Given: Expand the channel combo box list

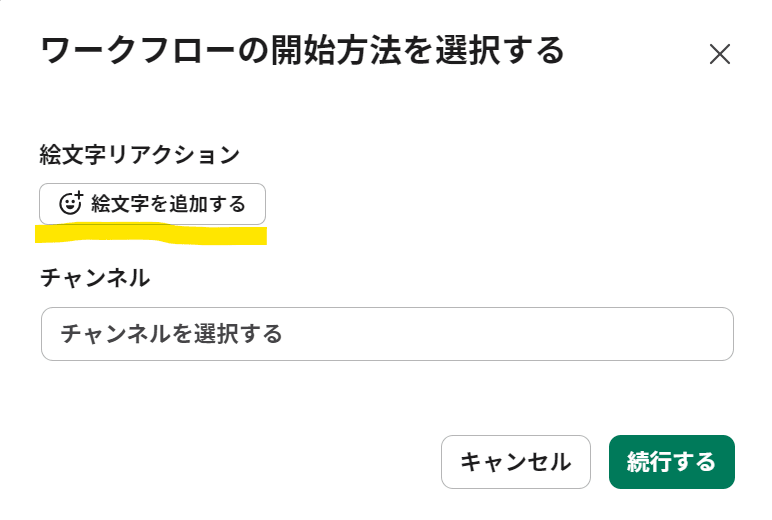Looking at the screenshot, I should click(387, 334).
